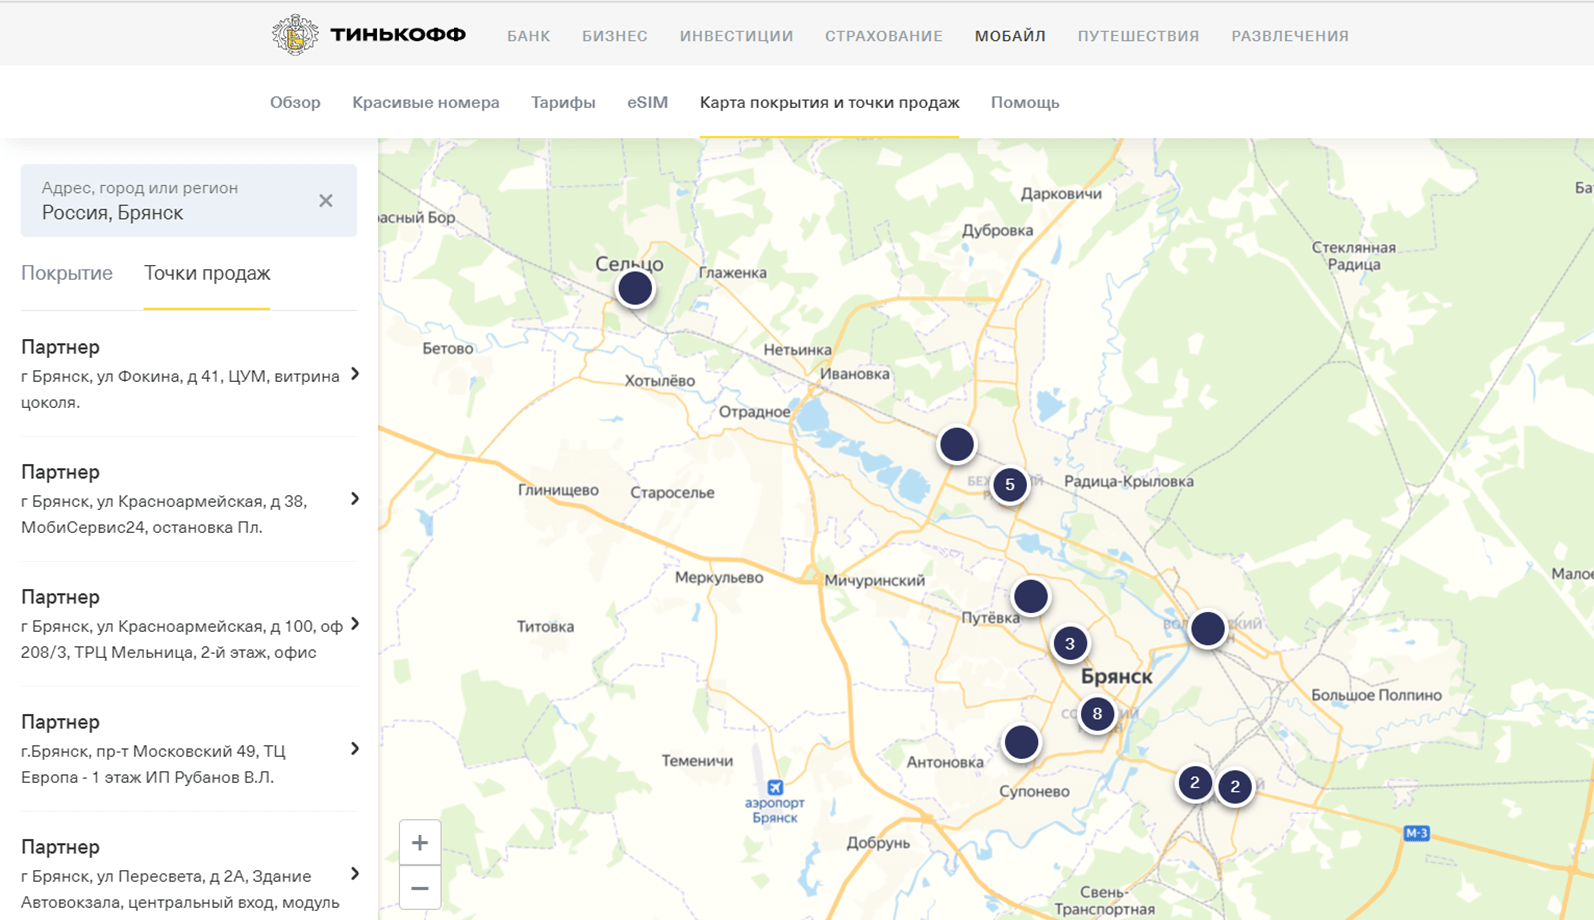Image resolution: width=1594 pixels, height=920 pixels.
Task: Click the Tinkoff logo emblem
Action: [295, 35]
